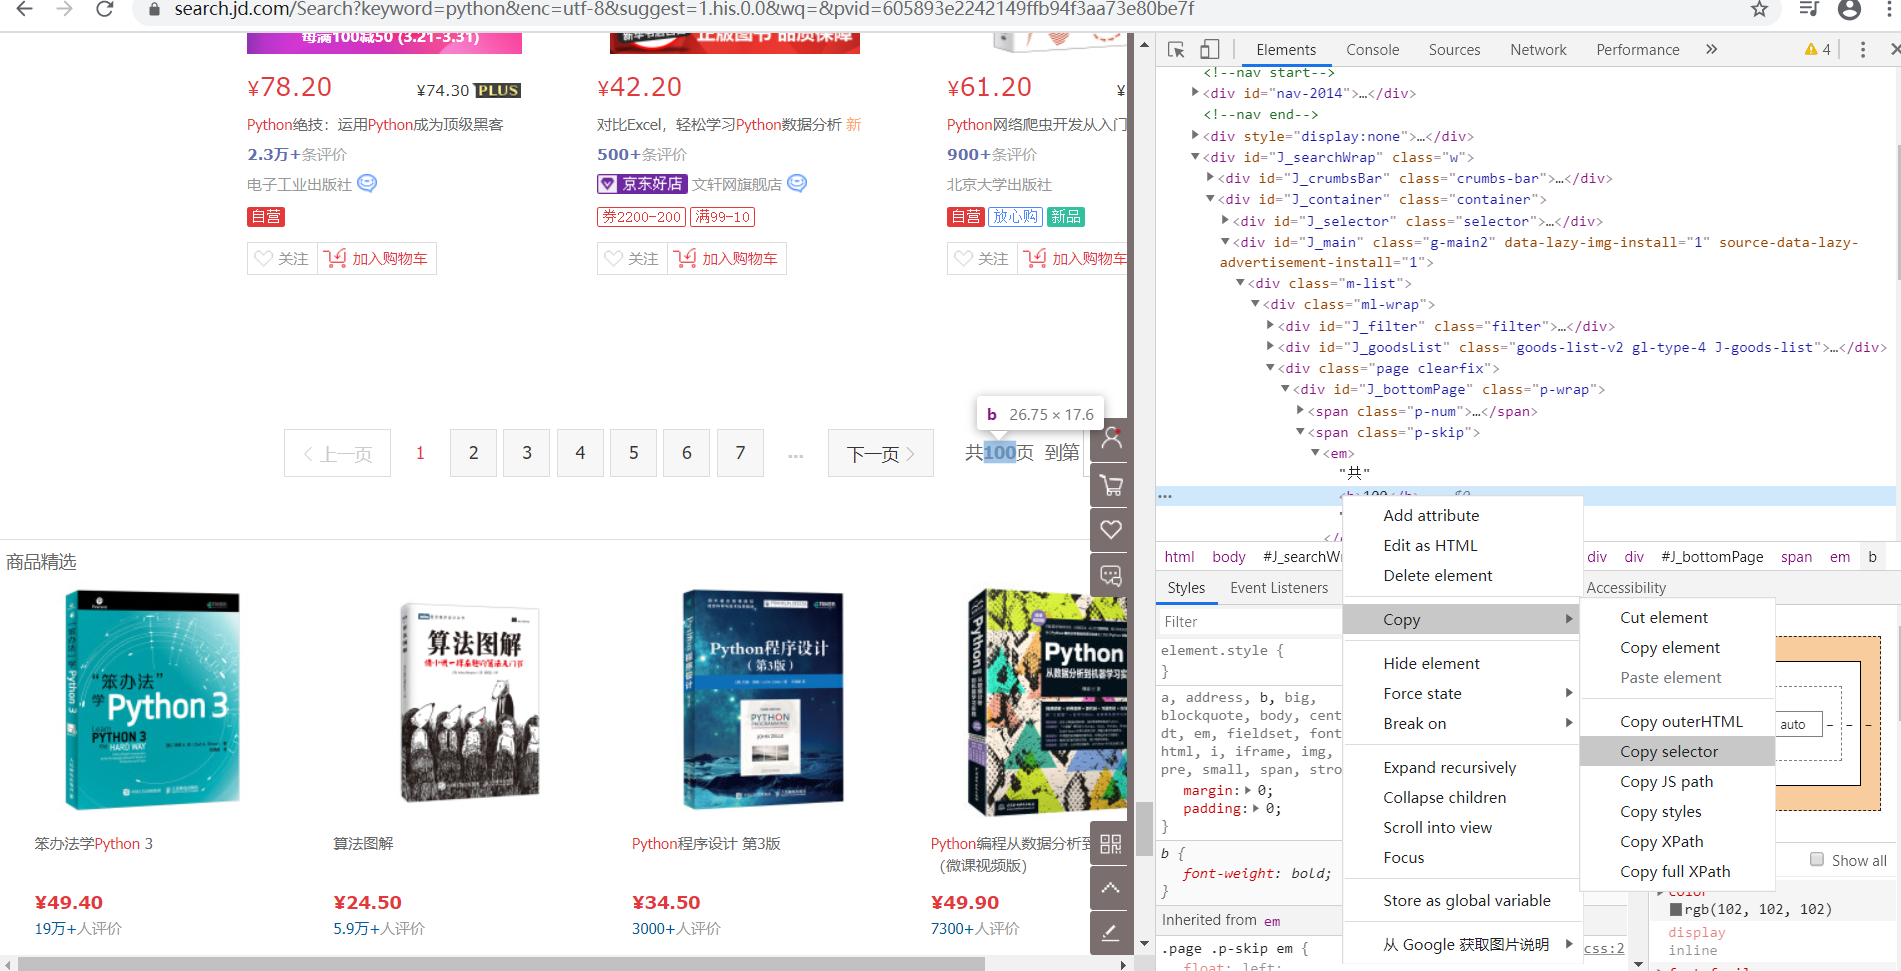Viewport: 1901px width, 971px height.
Task: Open the DevTools three-dot customize menu
Action: coord(1862,49)
